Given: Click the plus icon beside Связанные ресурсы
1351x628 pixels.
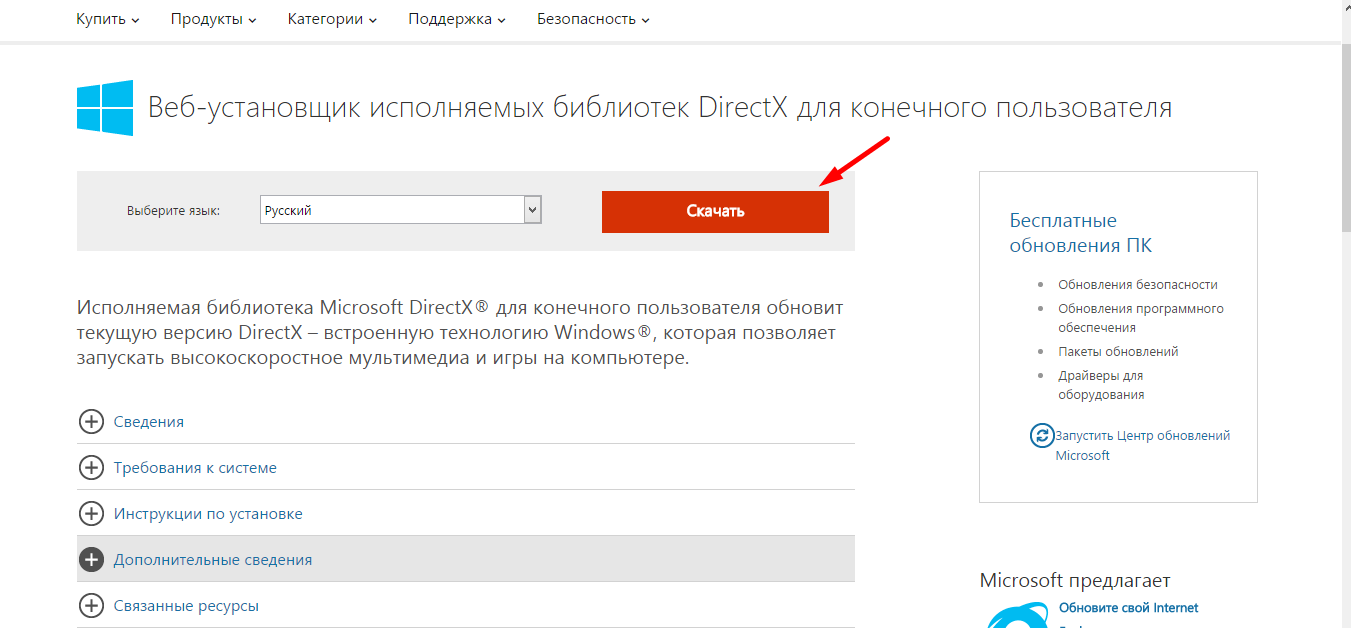Looking at the screenshot, I should coord(91,606).
